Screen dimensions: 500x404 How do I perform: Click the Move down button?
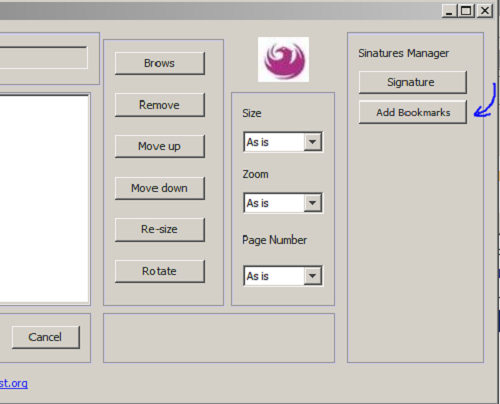coord(160,188)
